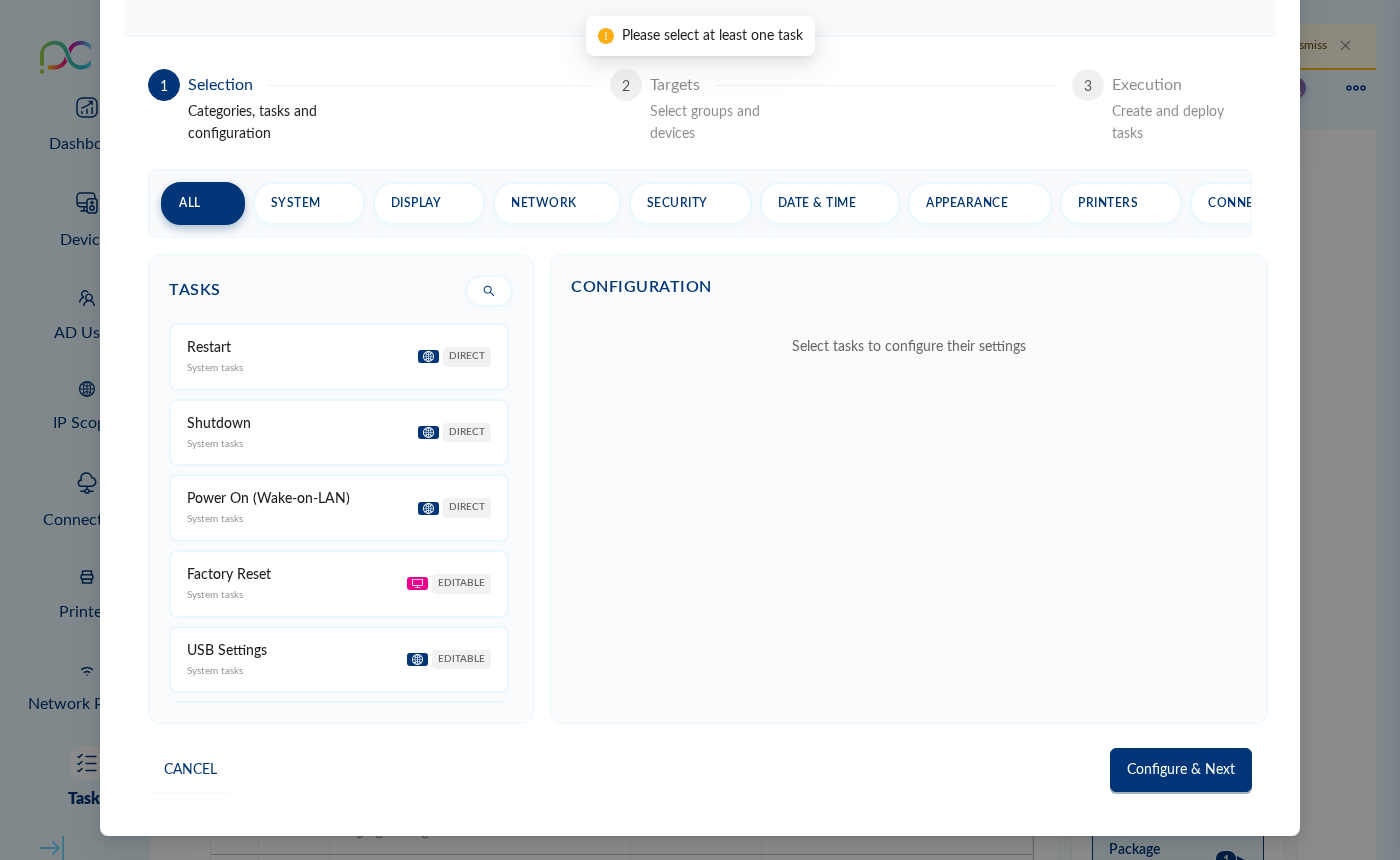Select the Factory Reset task card
The width and height of the screenshot is (1400, 860).
(339, 583)
